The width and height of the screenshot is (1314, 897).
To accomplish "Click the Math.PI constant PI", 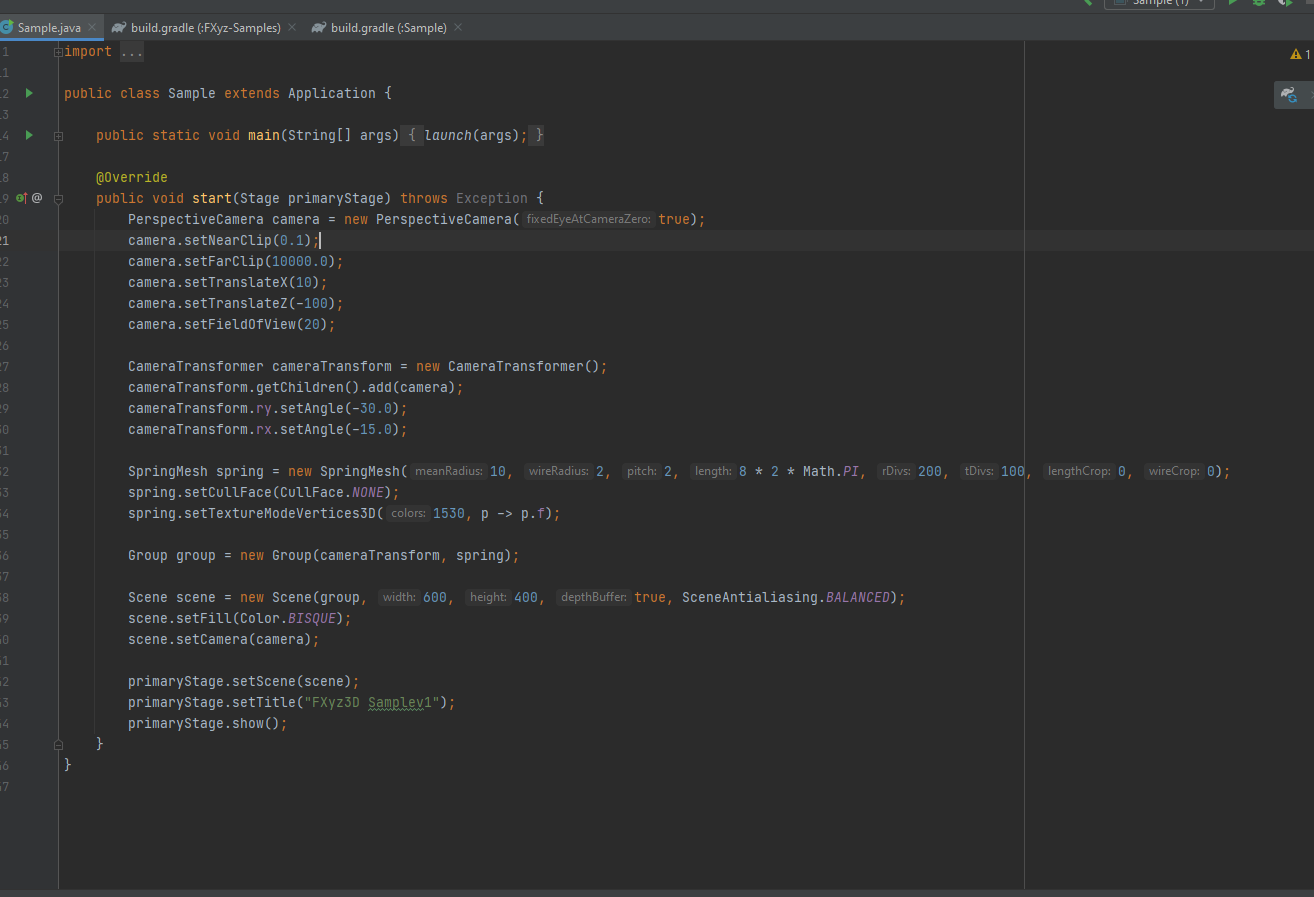I will click(x=852, y=471).
